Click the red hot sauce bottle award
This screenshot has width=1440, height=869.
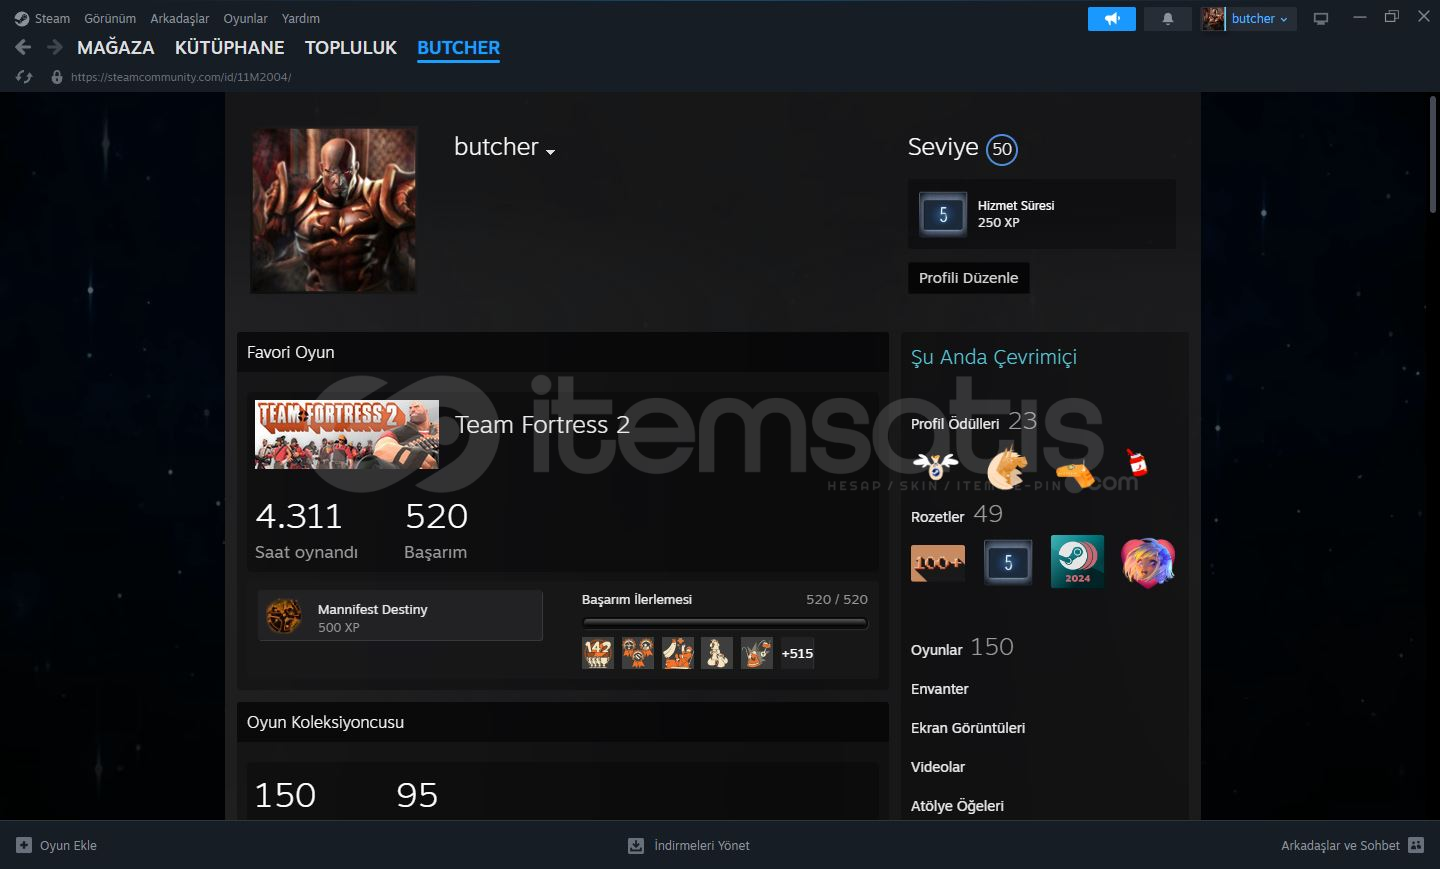tap(1136, 463)
